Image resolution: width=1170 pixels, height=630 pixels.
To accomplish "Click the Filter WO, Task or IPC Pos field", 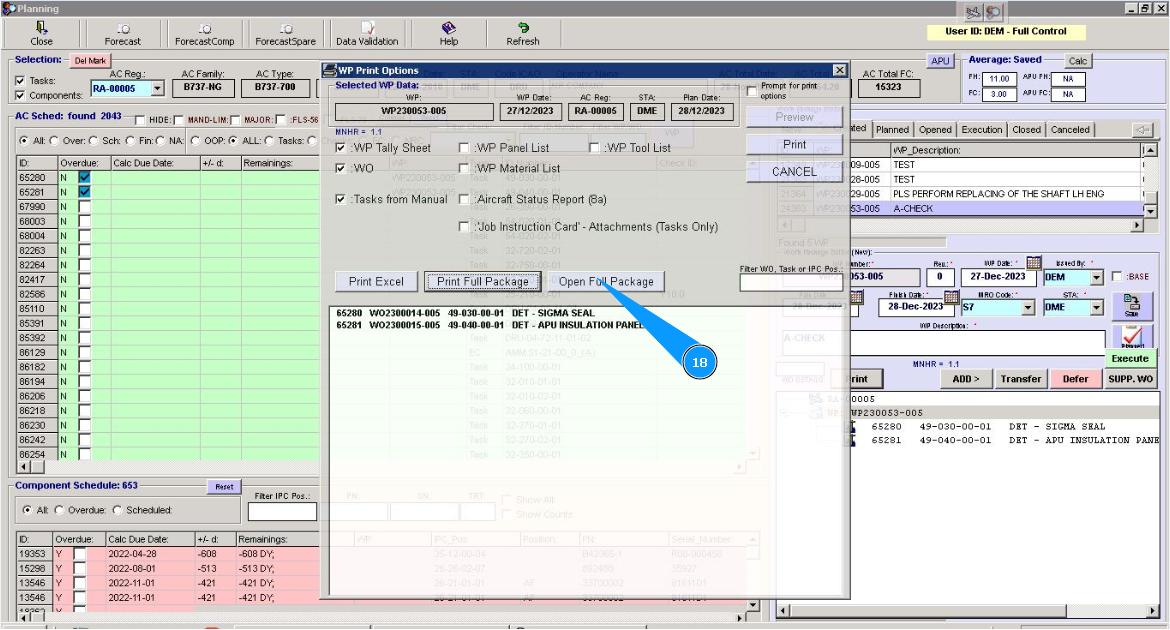I will 791,282.
